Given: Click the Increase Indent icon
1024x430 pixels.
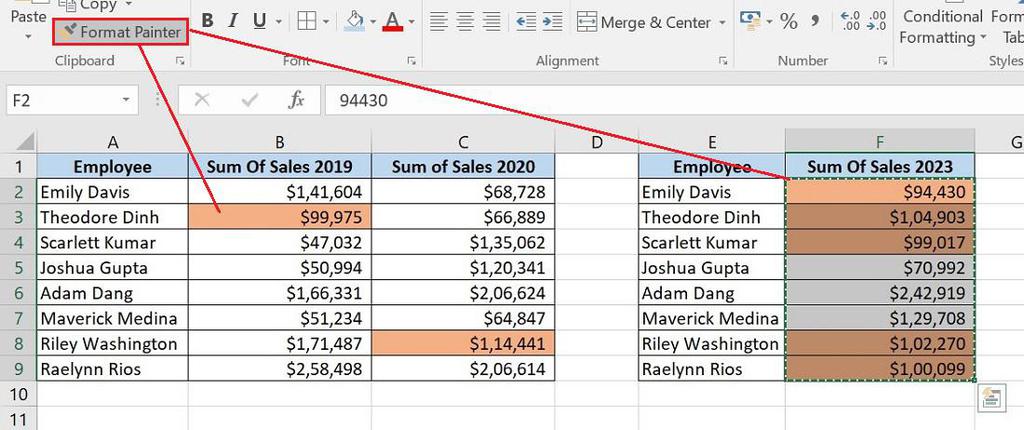Looking at the screenshot, I should 552,22.
